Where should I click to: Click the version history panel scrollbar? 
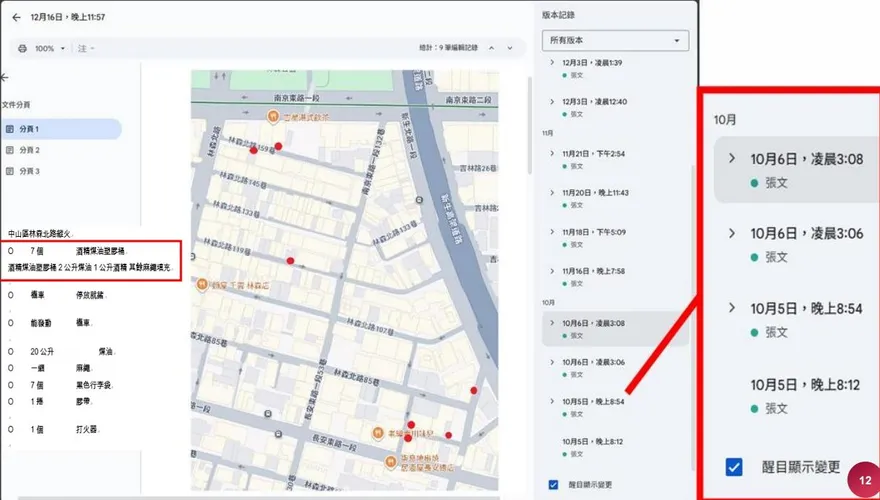(694, 317)
